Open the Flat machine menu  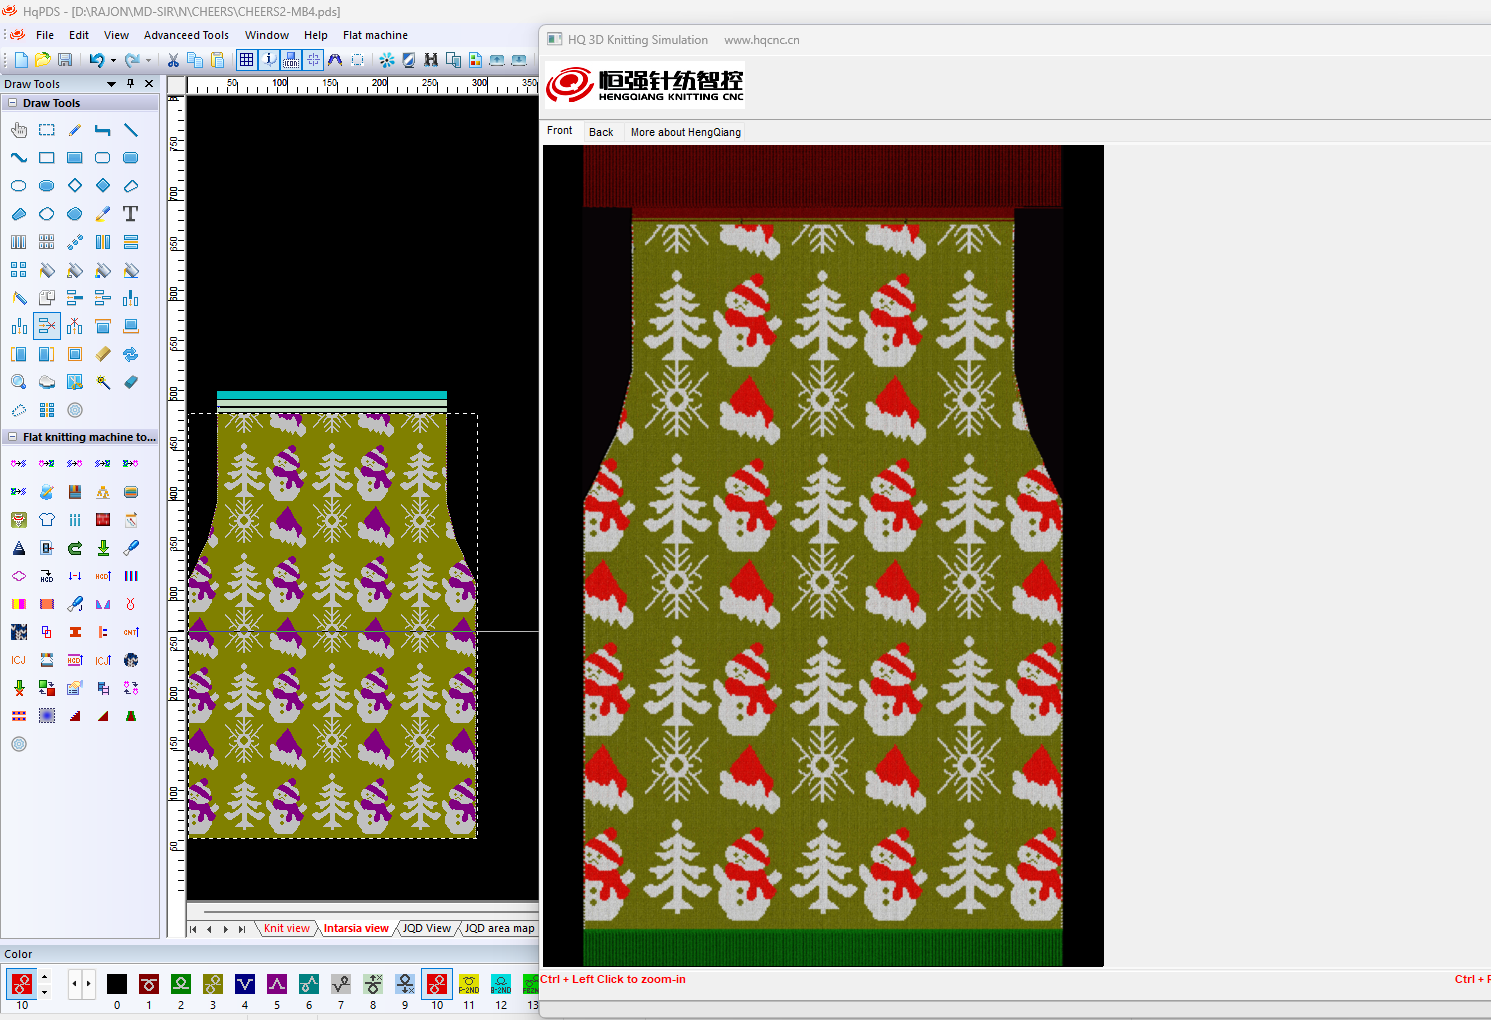[x=375, y=35]
